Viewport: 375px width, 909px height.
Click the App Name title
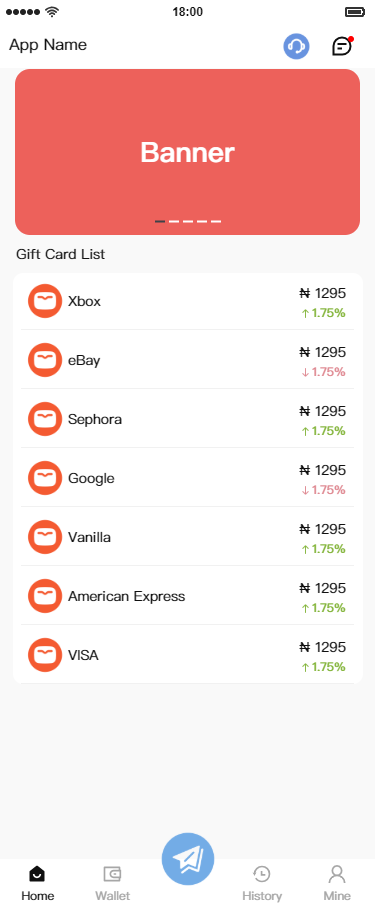pyautogui.click(x=48, y=45)
